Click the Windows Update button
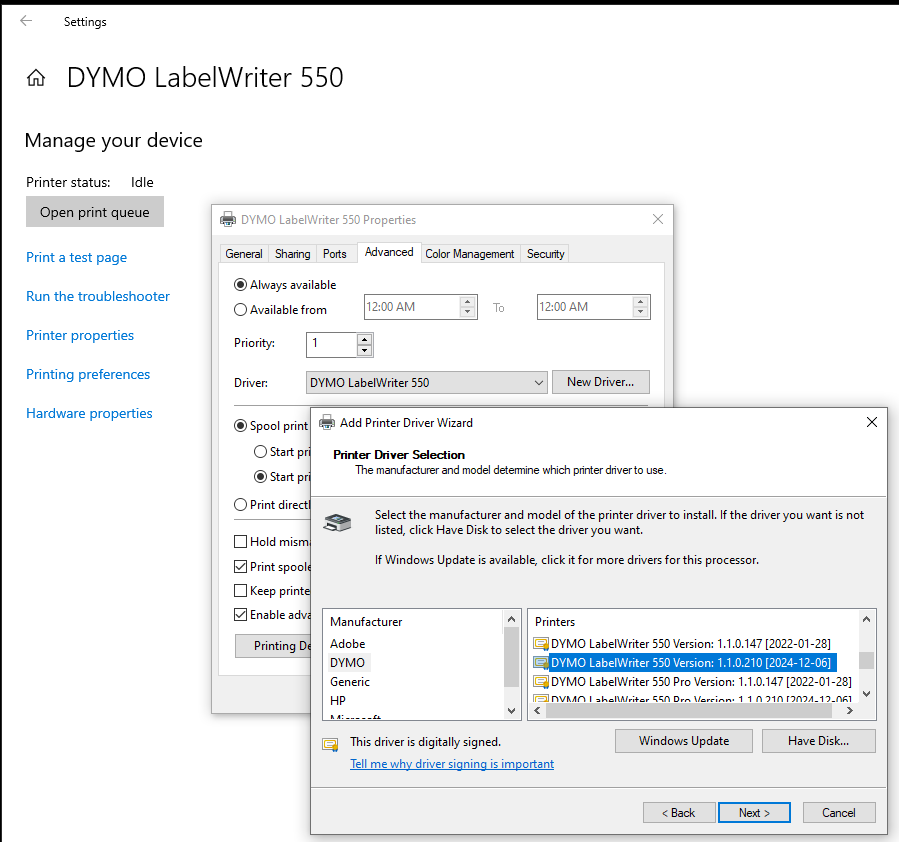The width and height of the screenshot is (899, 842). click(x=683, y=741)
